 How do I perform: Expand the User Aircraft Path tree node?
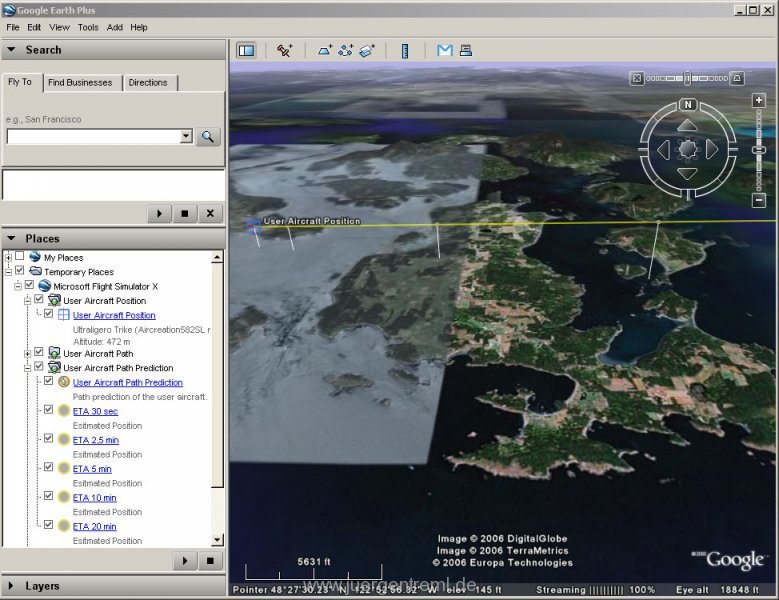[x=27, y=354]
